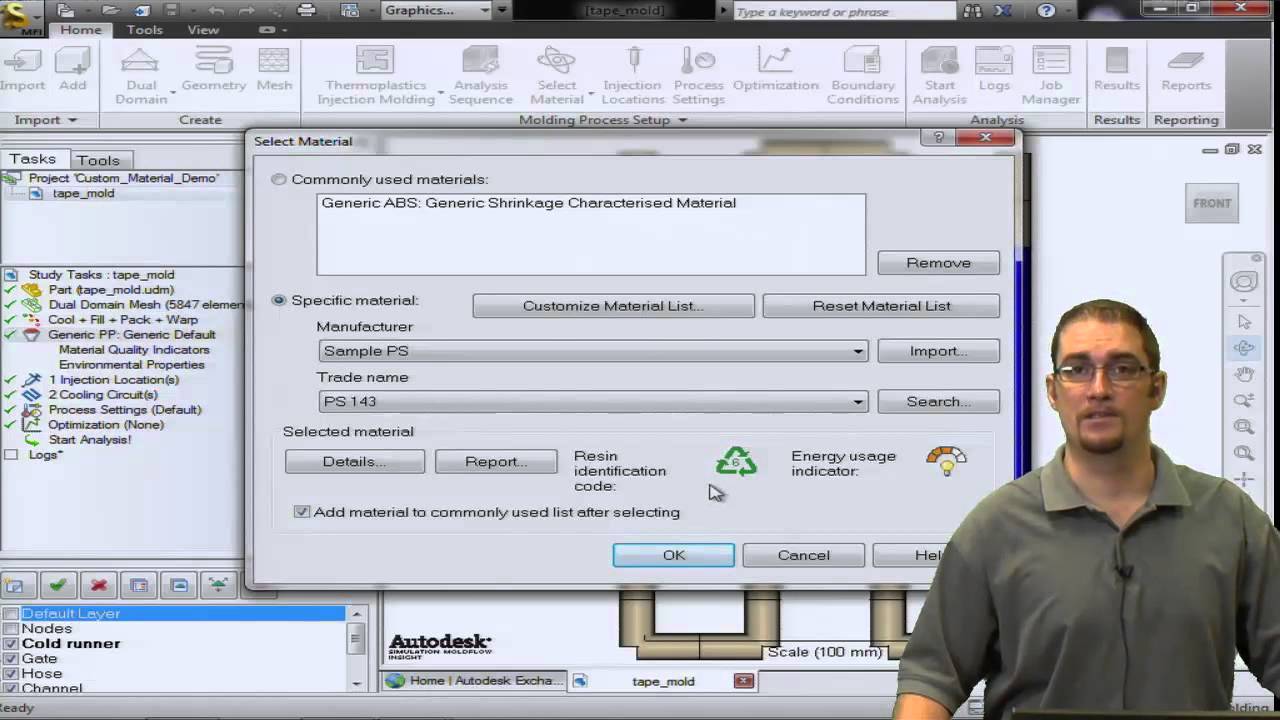Click the Select Material ribbon icon

click(x=556, y=76)
